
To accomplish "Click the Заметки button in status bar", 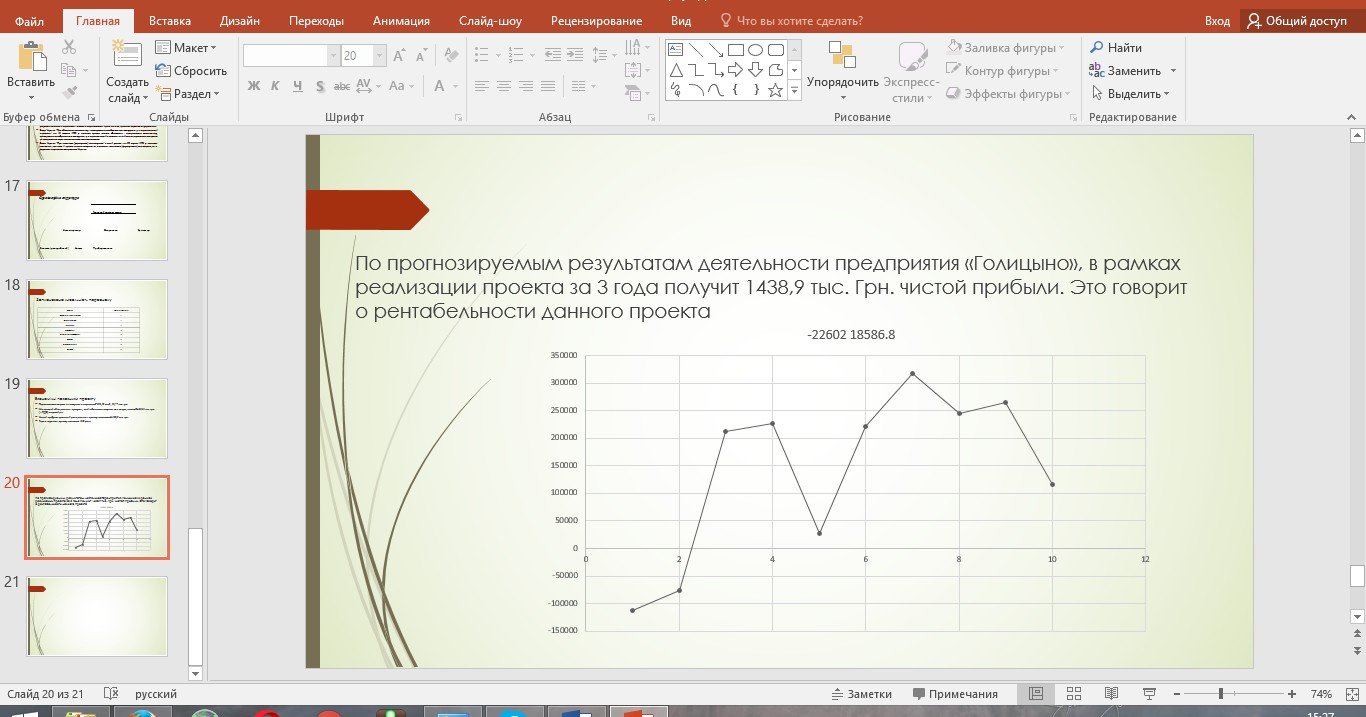I will point(861,694).
